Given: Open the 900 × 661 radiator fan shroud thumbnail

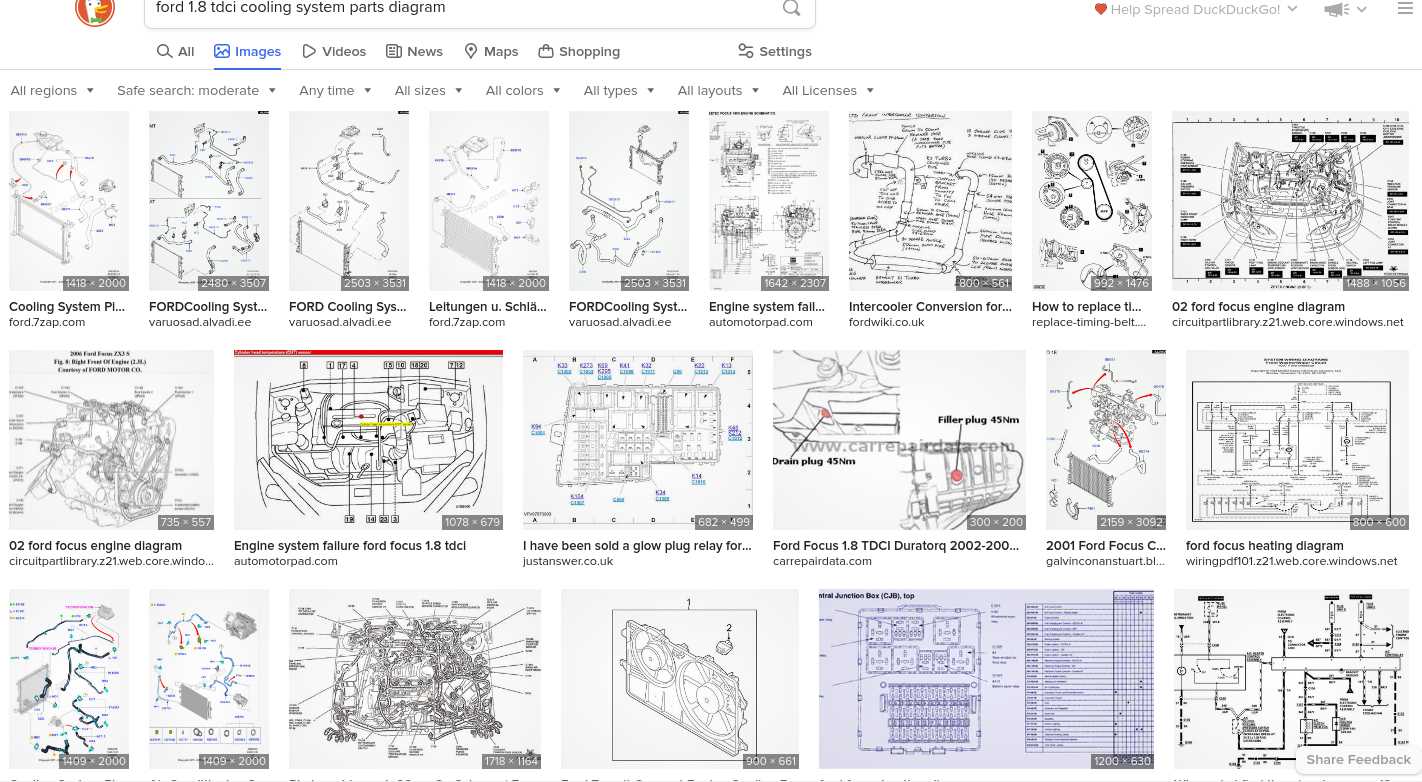Looking at the screenshot, I should pyautogui.click(x=680, y=679).
